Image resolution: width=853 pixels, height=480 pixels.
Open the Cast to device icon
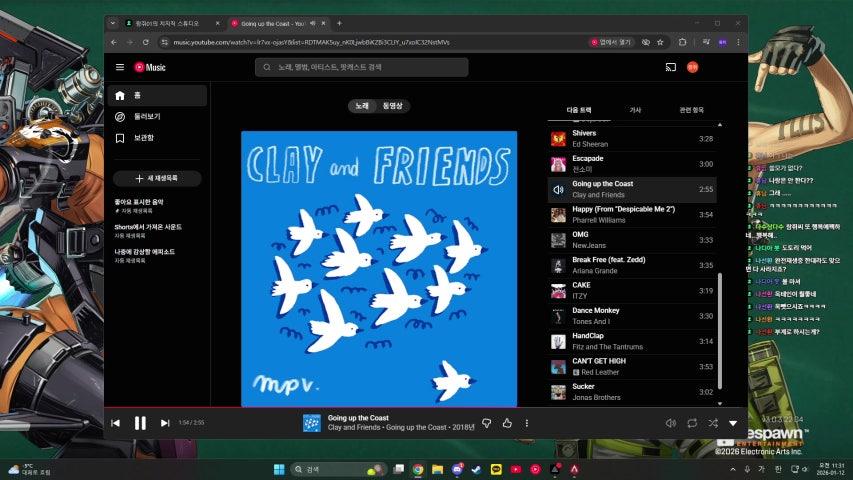671,67
